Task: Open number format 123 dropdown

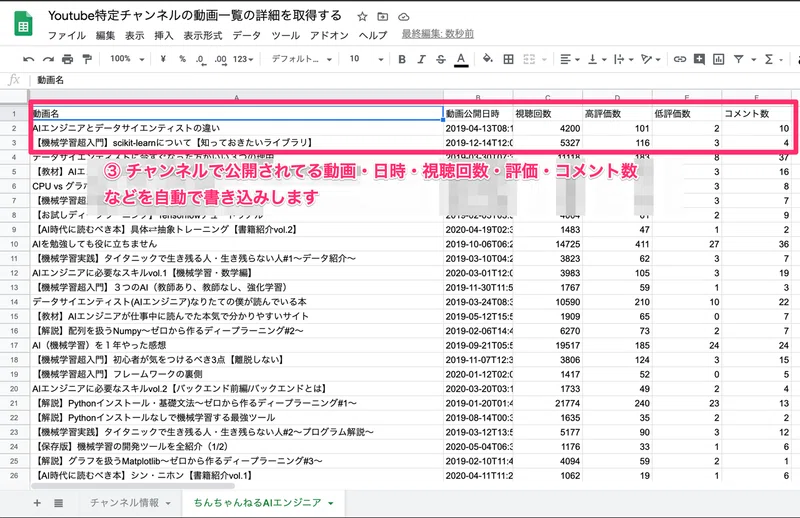Action: click(x=243, y=59)
